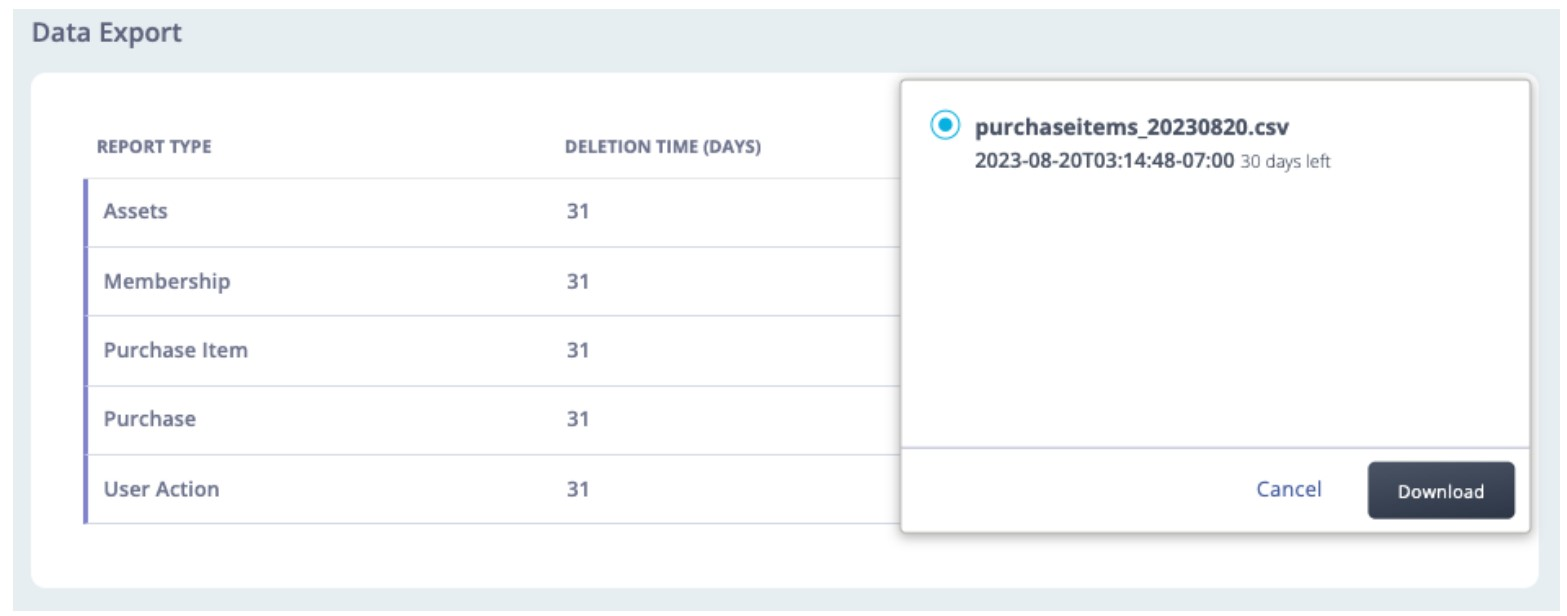This screenshot has height=616, width=1567.
Task: Click the REPORT TYPE column header
Action: coord(154,147)
